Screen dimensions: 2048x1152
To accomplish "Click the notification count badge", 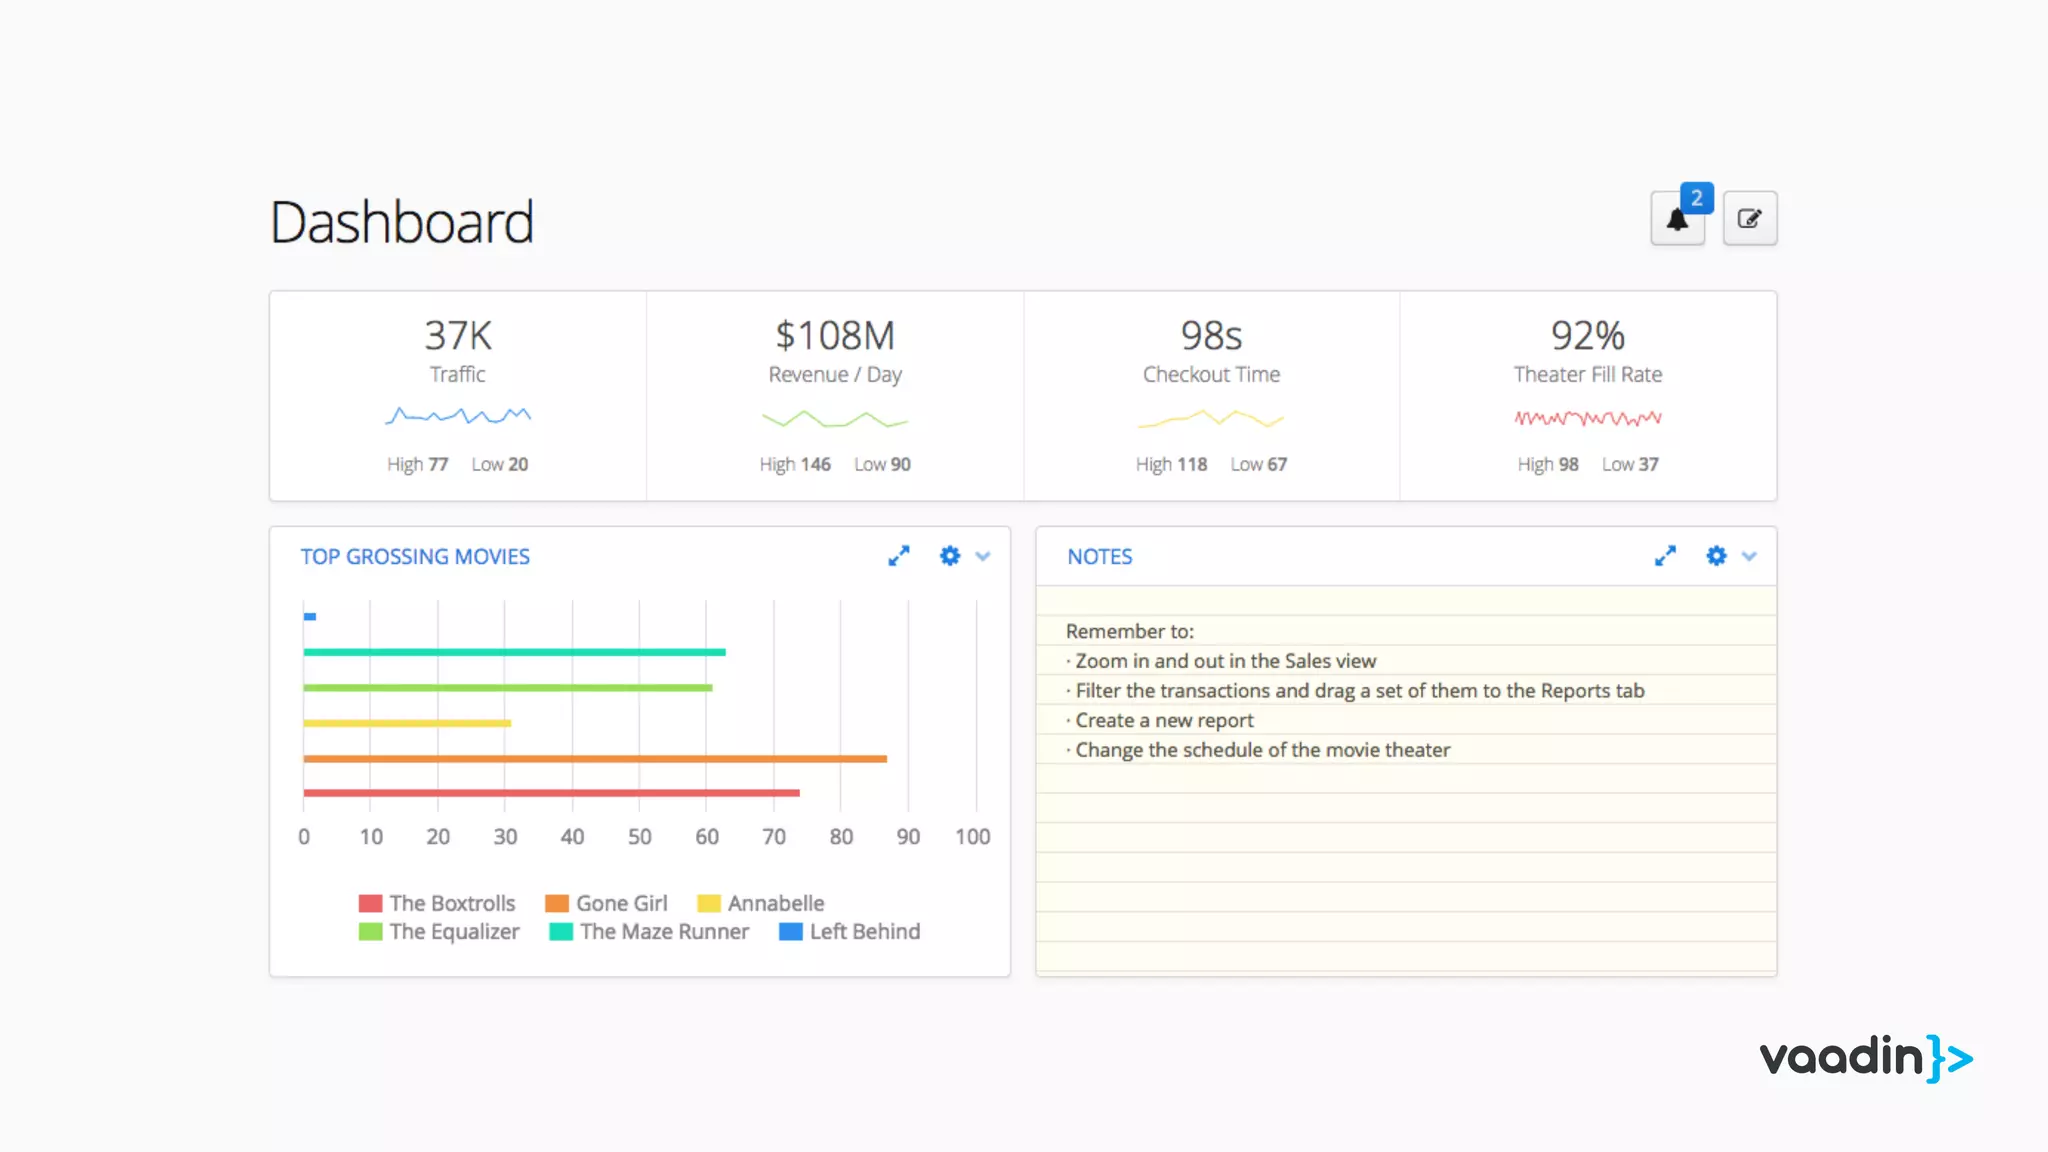I will click(1696, 198).
